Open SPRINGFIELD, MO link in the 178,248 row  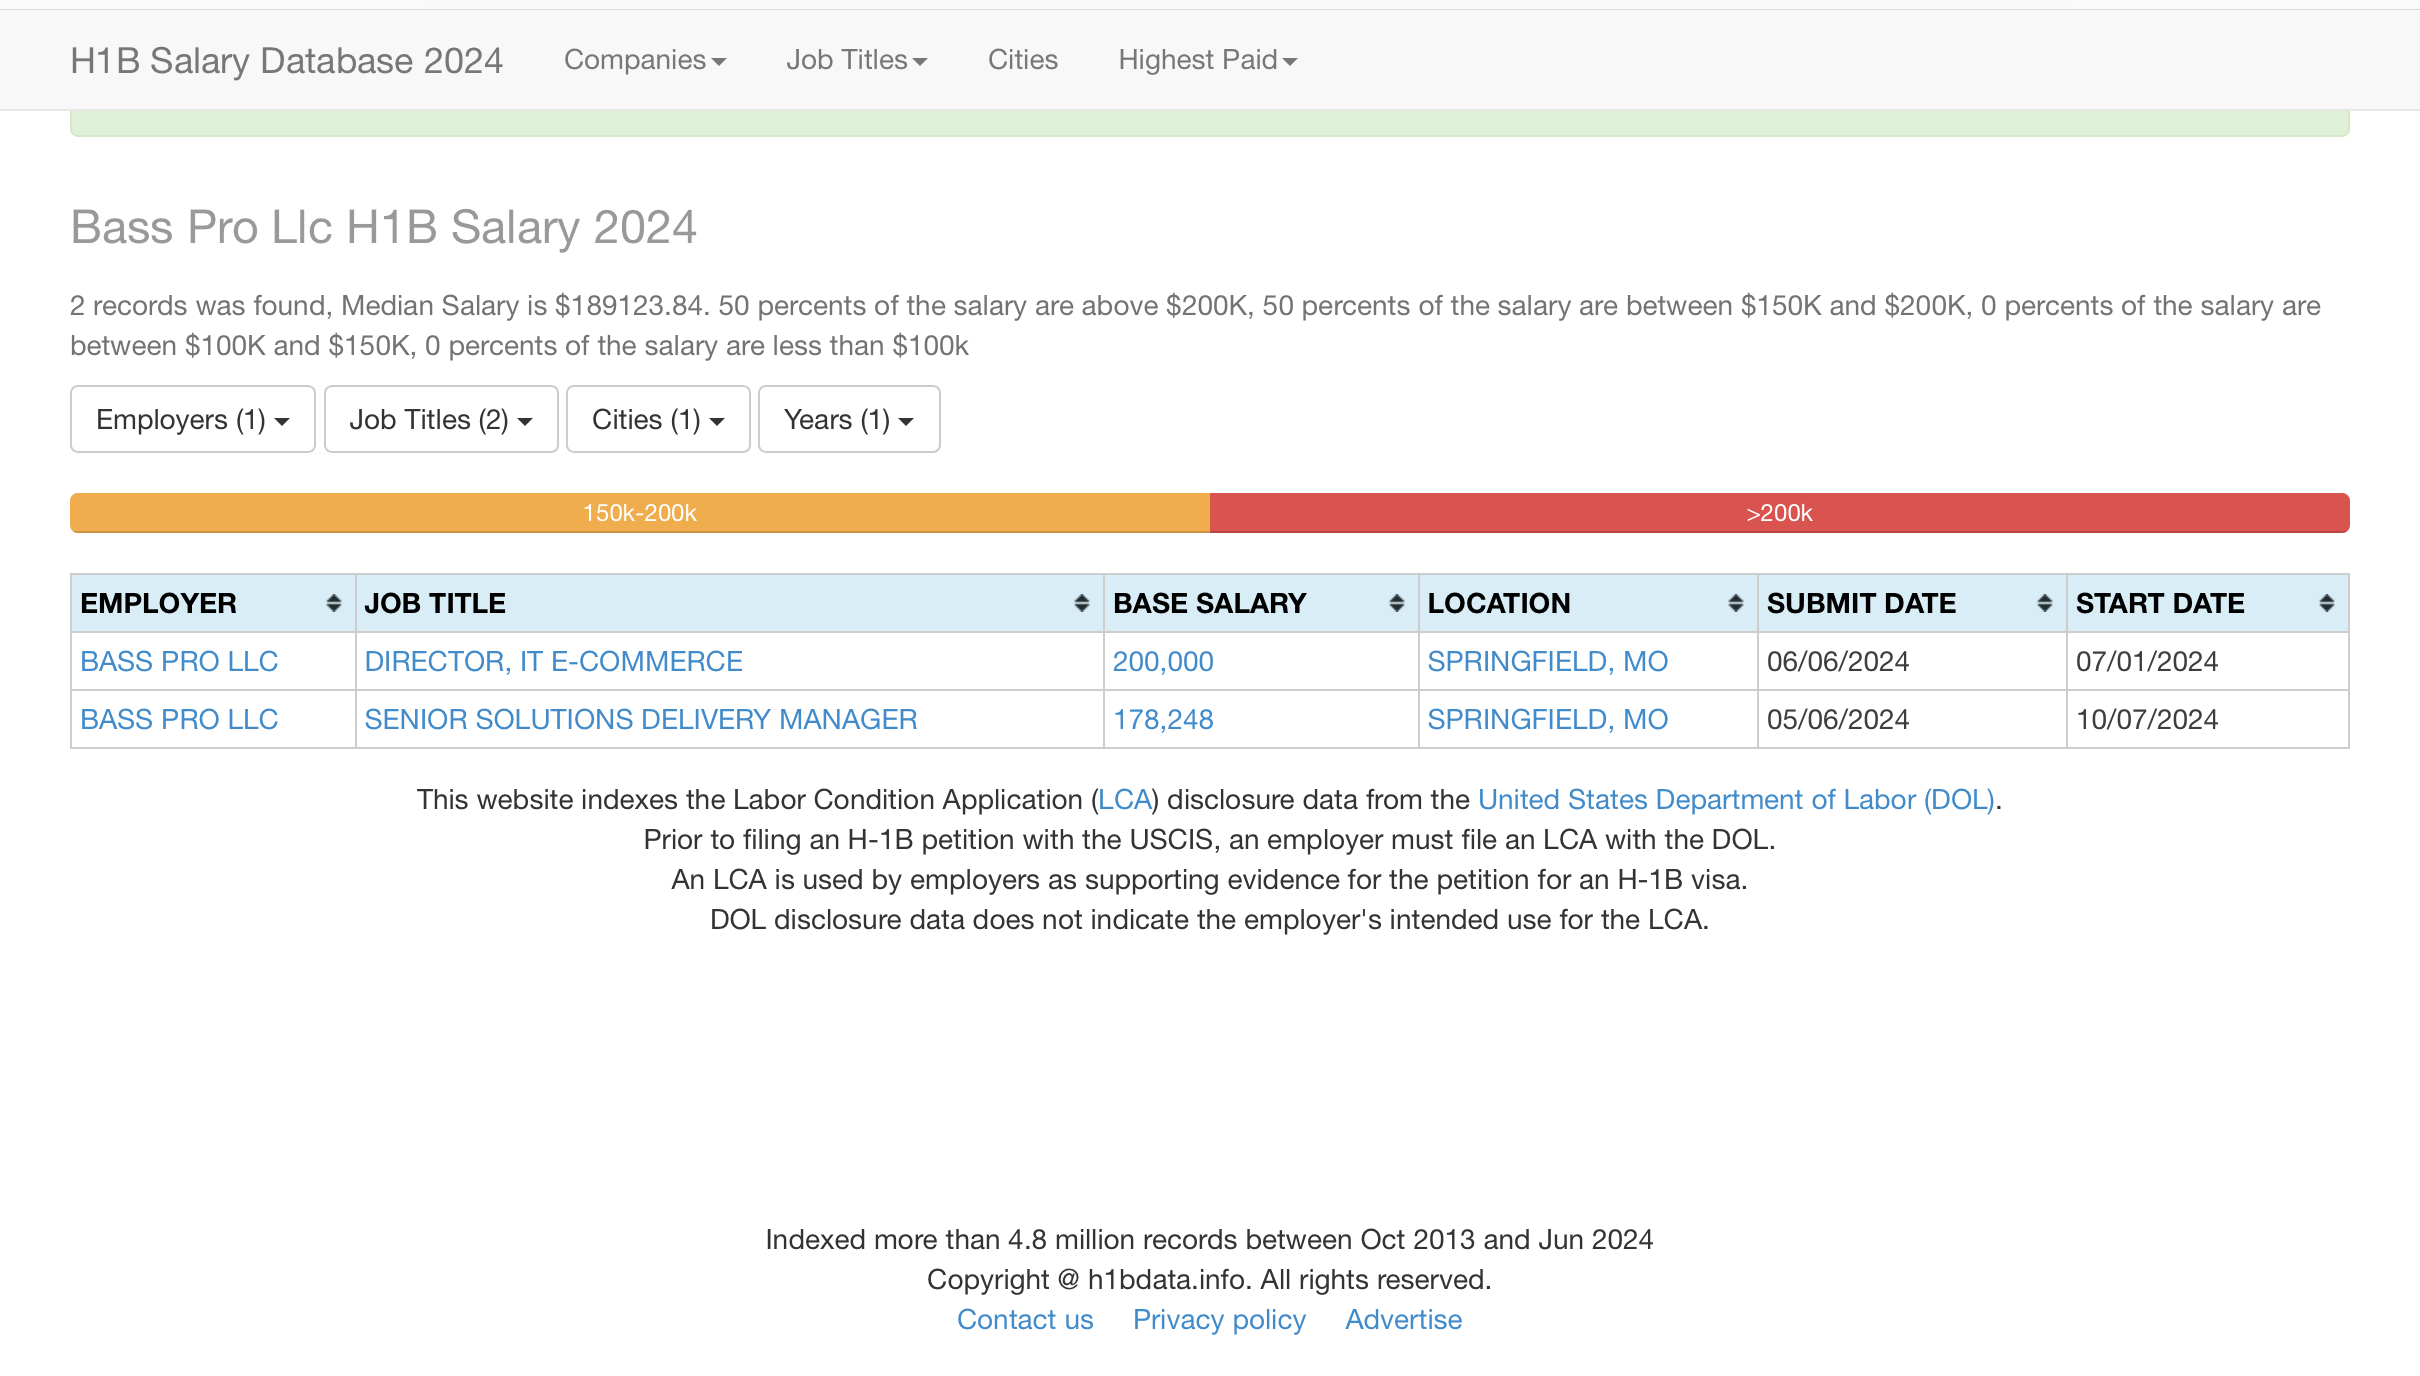(1548, 719)
